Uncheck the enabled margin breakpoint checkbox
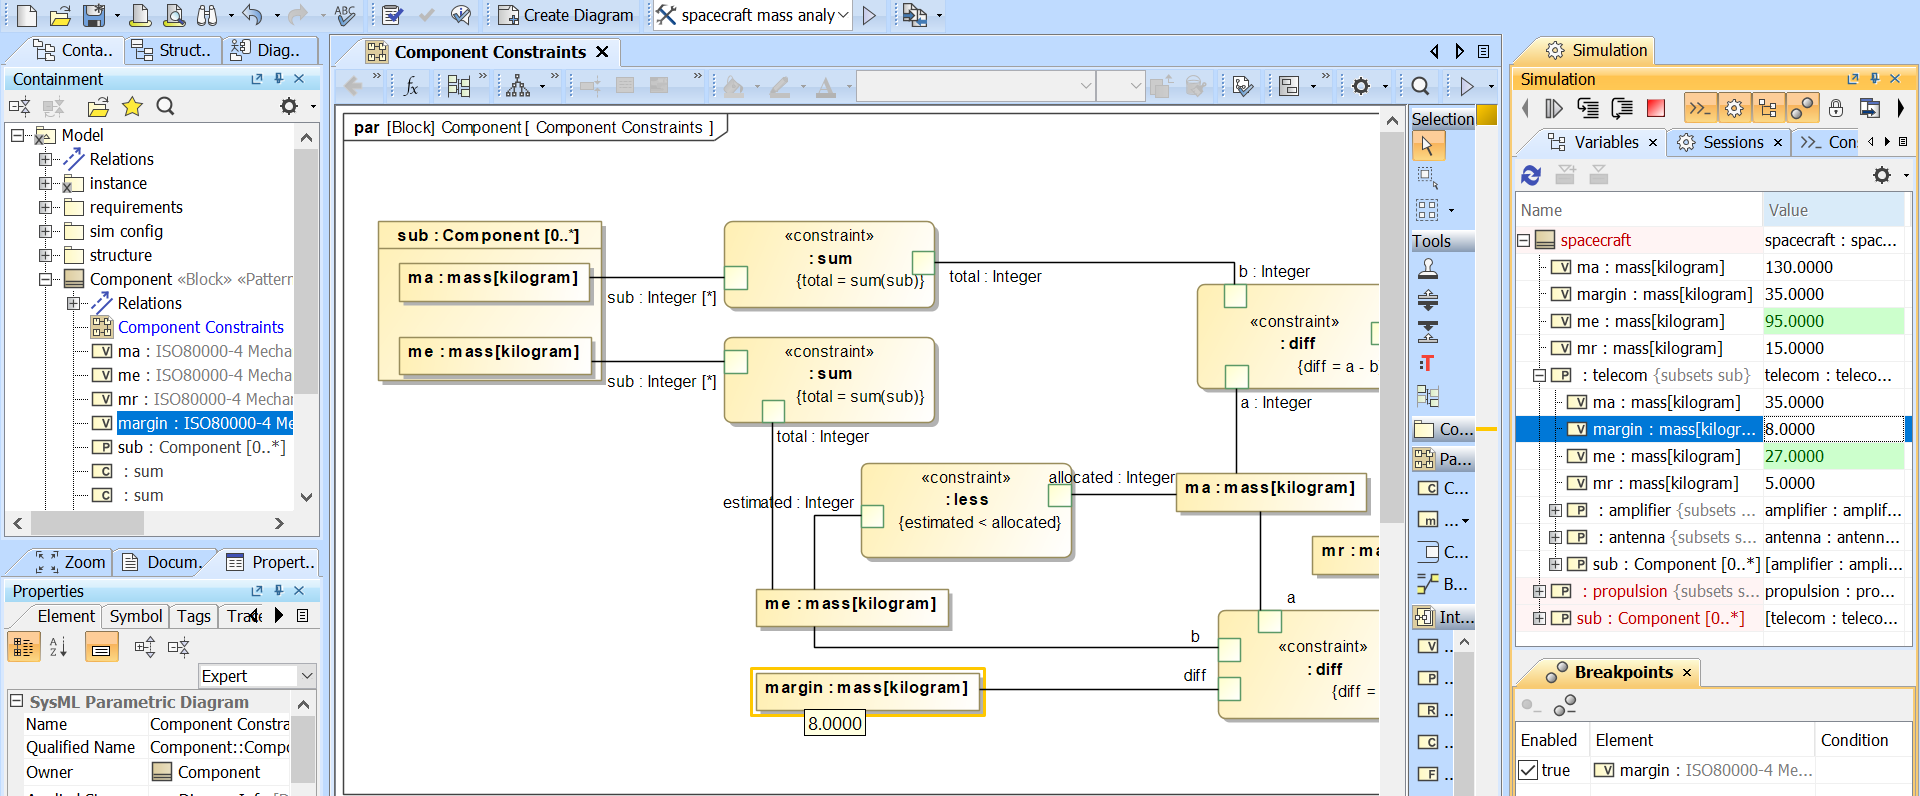Image resolution: width=1920 pixels, height=796 pixels. pyautogui.click(x=1528, y=770)
